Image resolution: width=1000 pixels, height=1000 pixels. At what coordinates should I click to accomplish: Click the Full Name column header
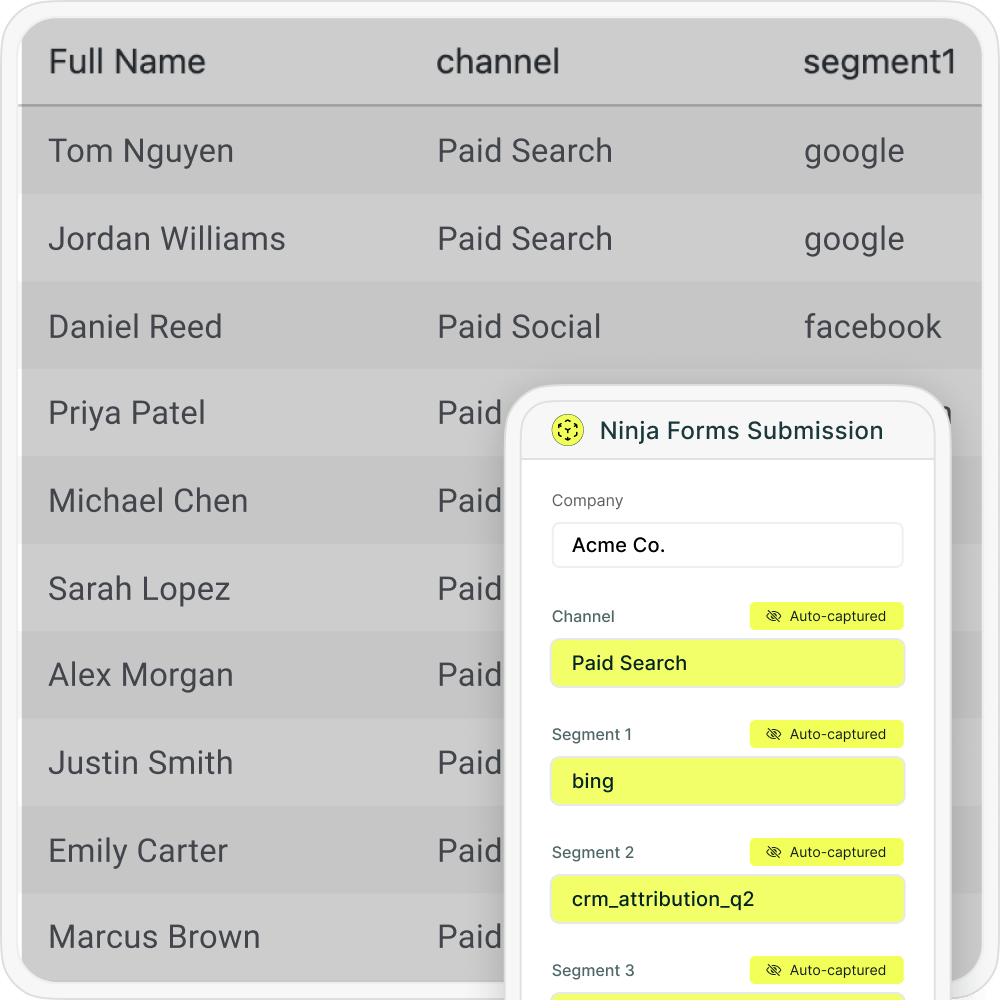127,62
